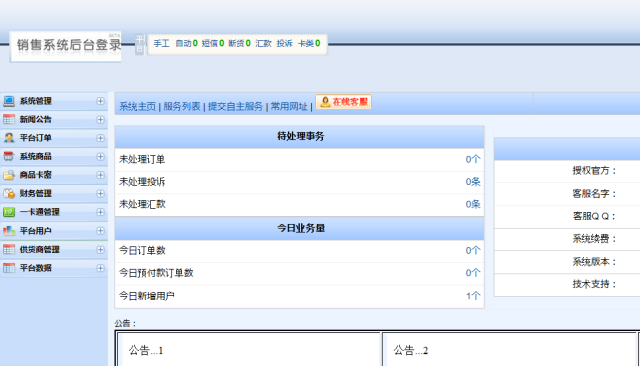This screenshot has height=366, width=640.
Task: Open the 系统管理 sidebar menu
Action: pos(54,101)
